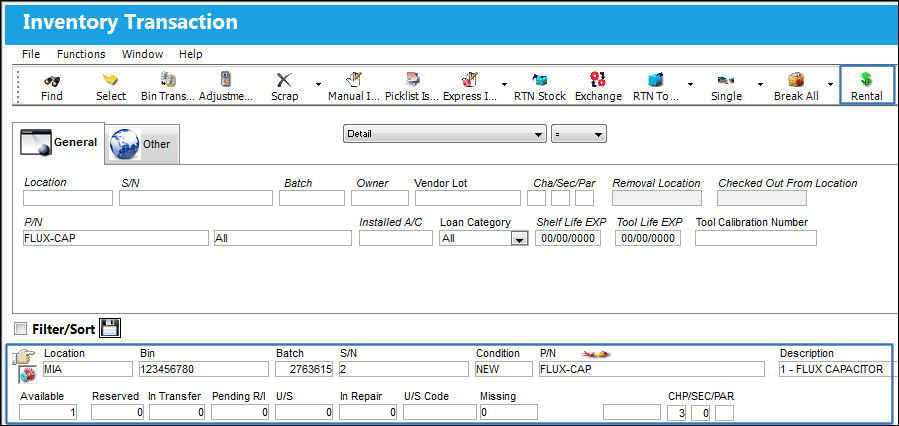
Task: Click the Location field showing MIA
Action: [x=88, y=369]
